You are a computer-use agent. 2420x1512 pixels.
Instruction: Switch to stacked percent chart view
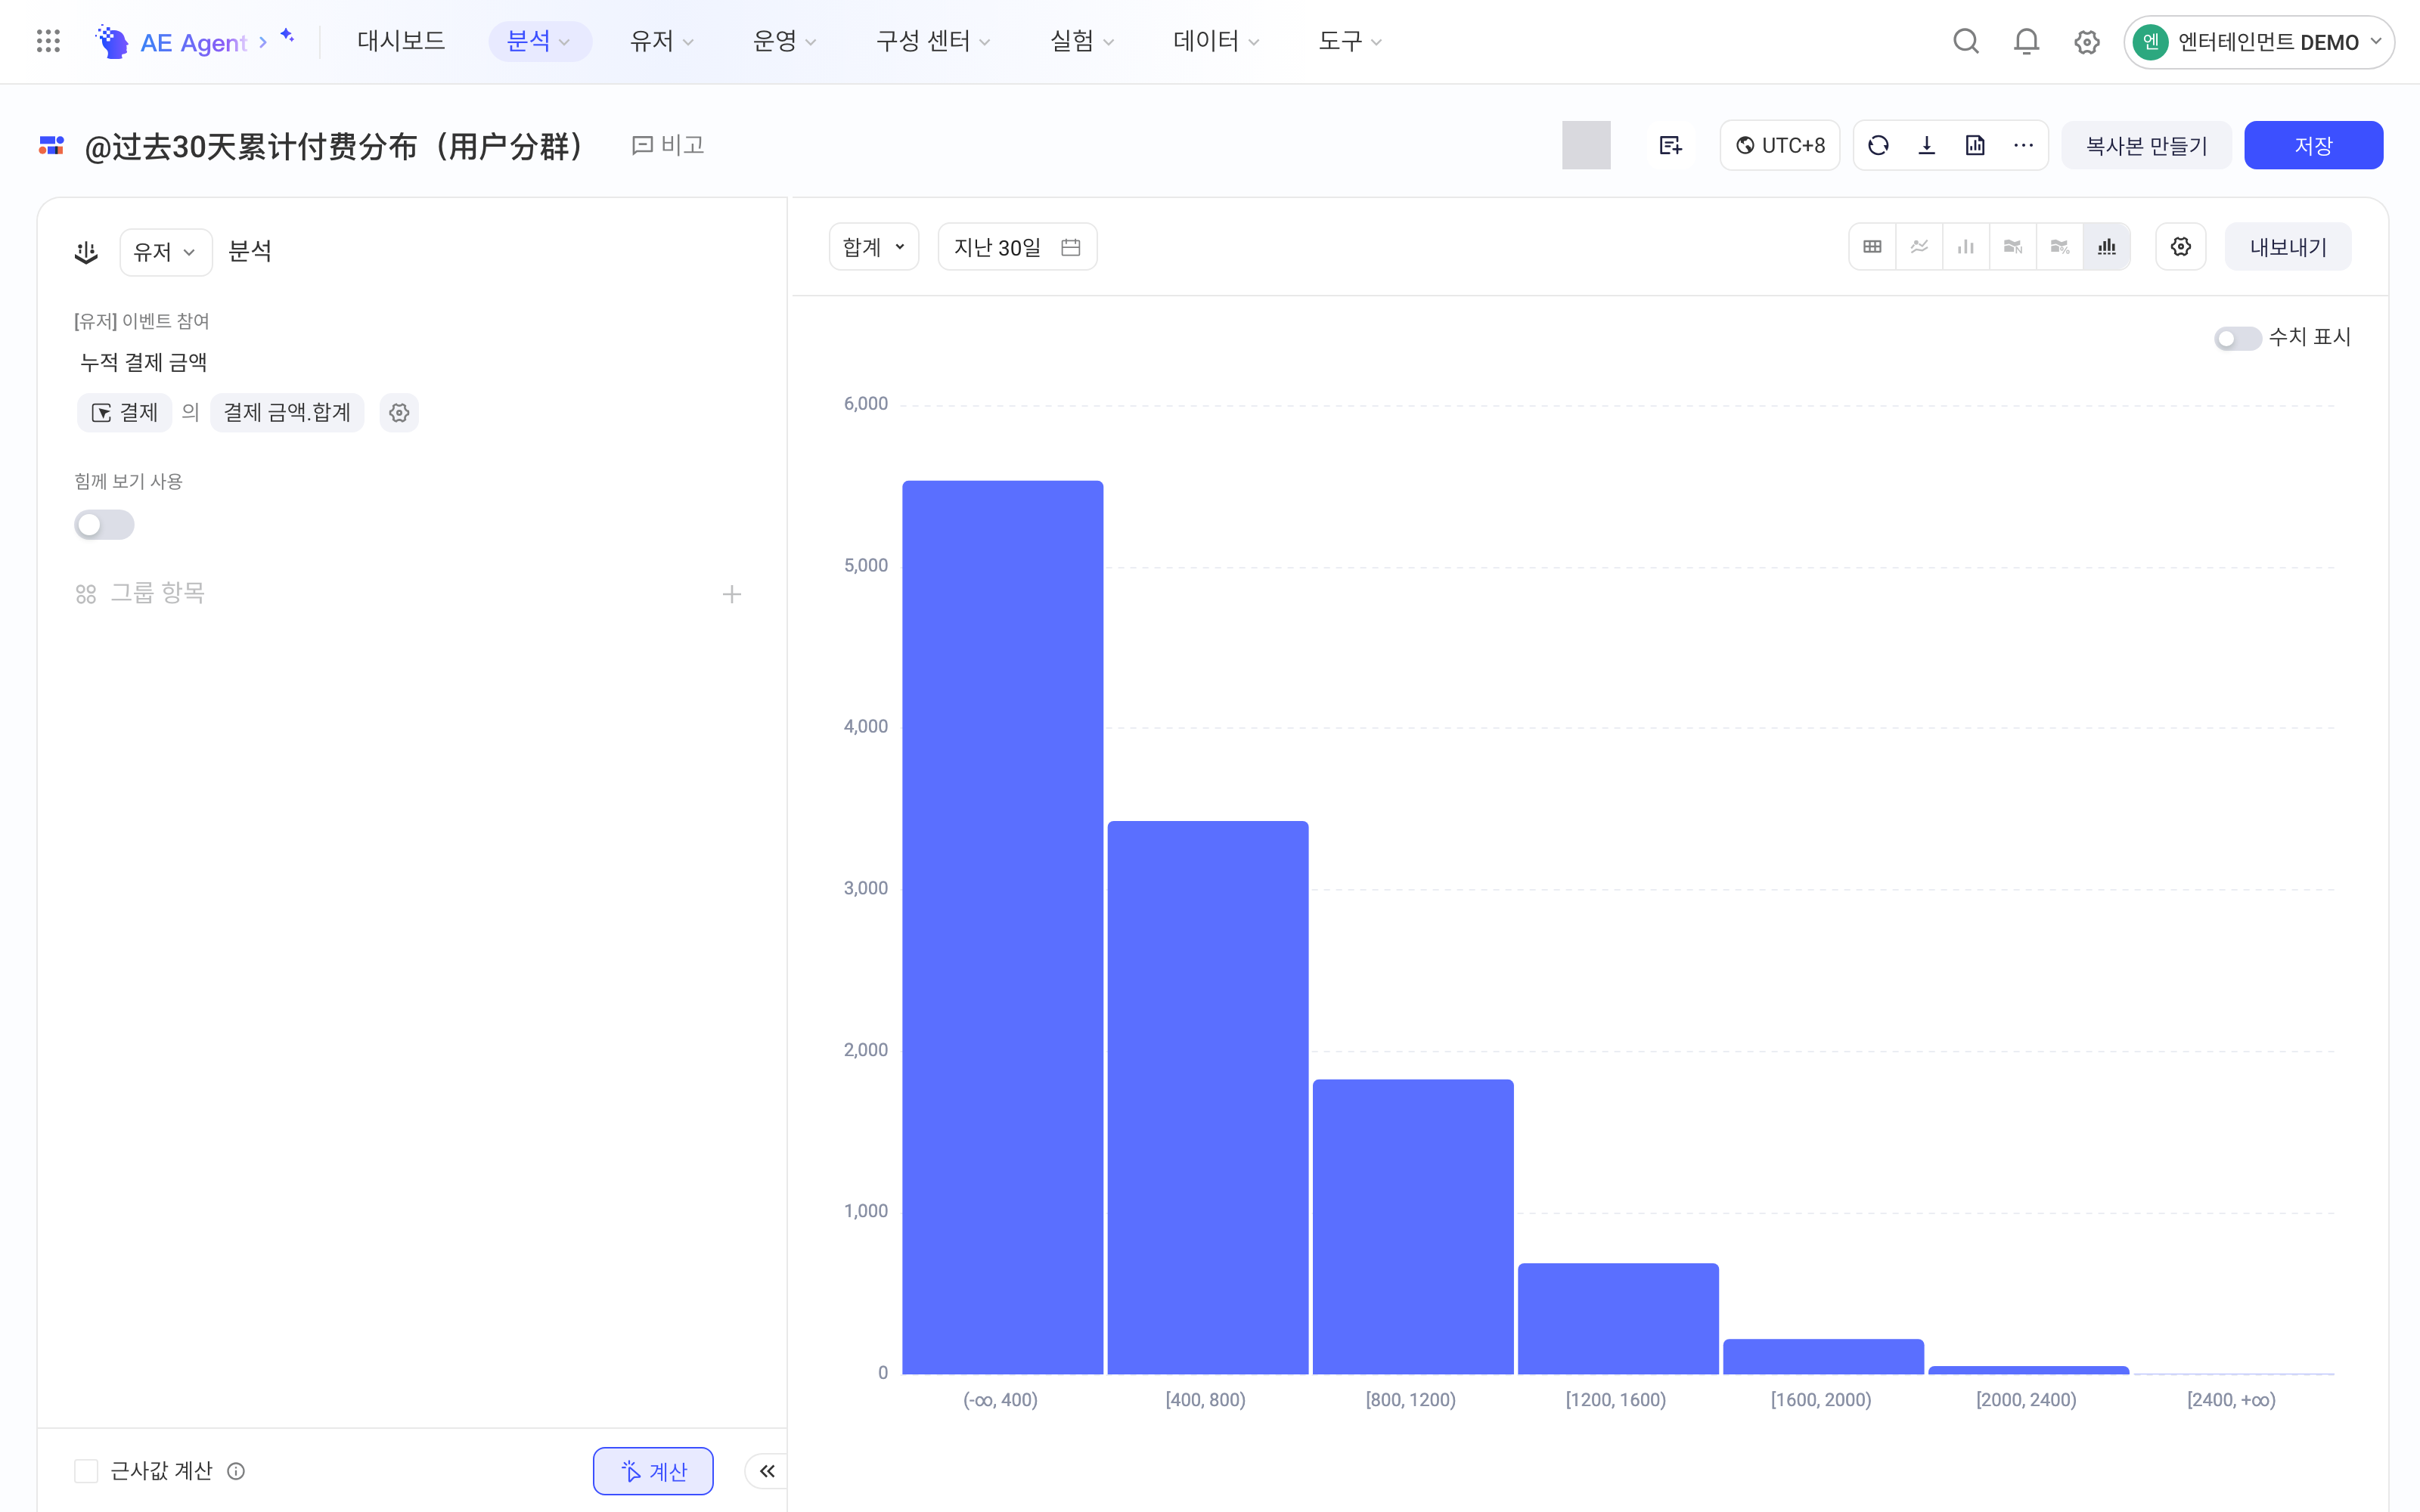pos(2060,247)
